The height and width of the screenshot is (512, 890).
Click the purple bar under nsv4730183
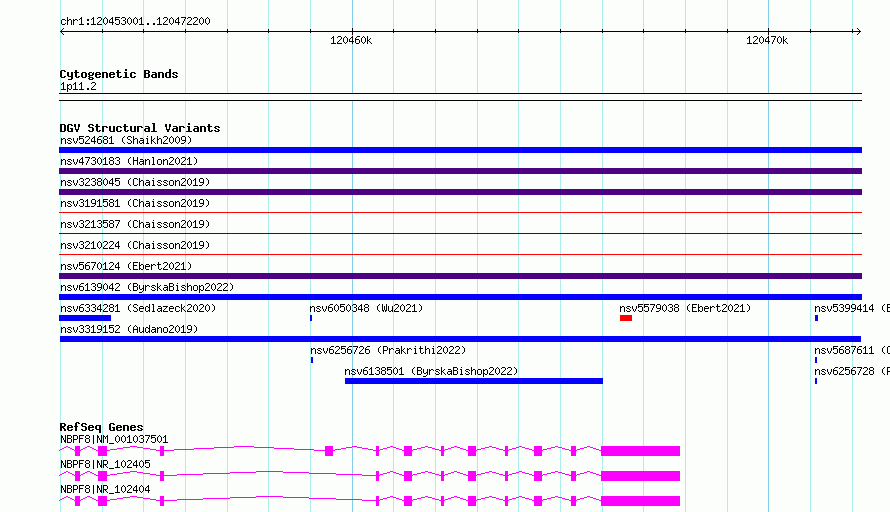tap(460, 171)
